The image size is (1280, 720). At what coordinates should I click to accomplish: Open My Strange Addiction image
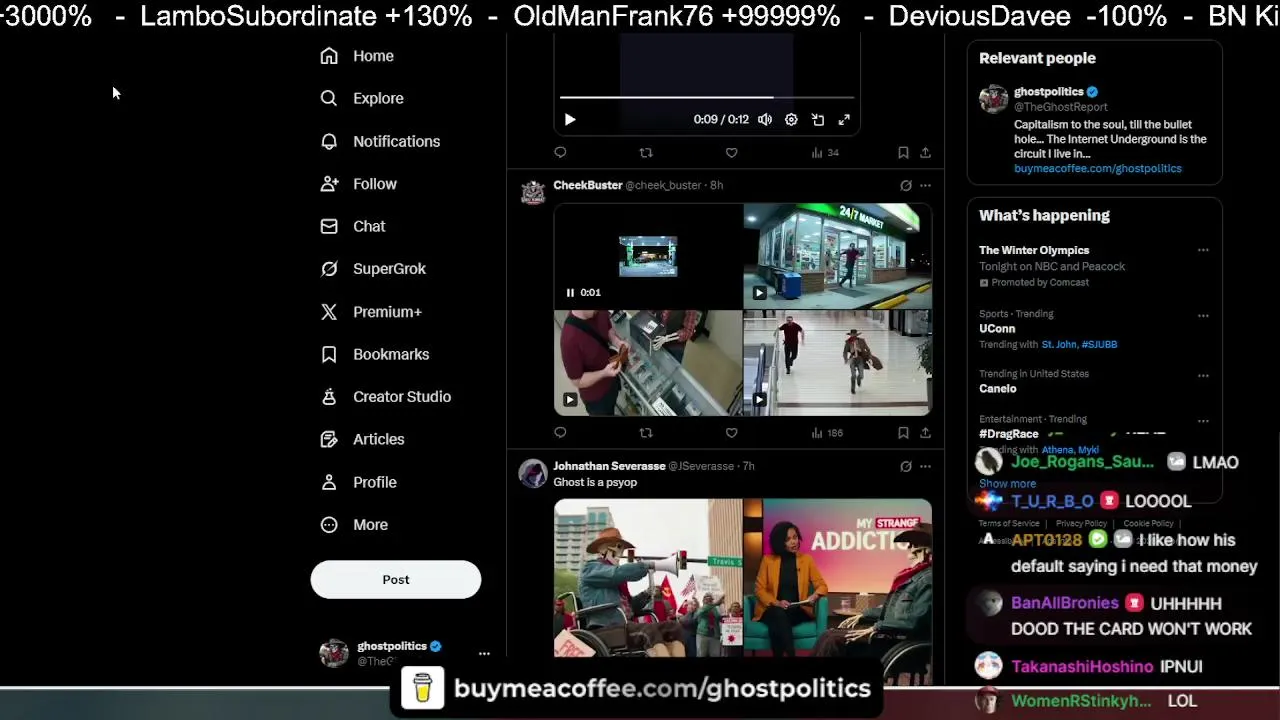coord(838,577)
